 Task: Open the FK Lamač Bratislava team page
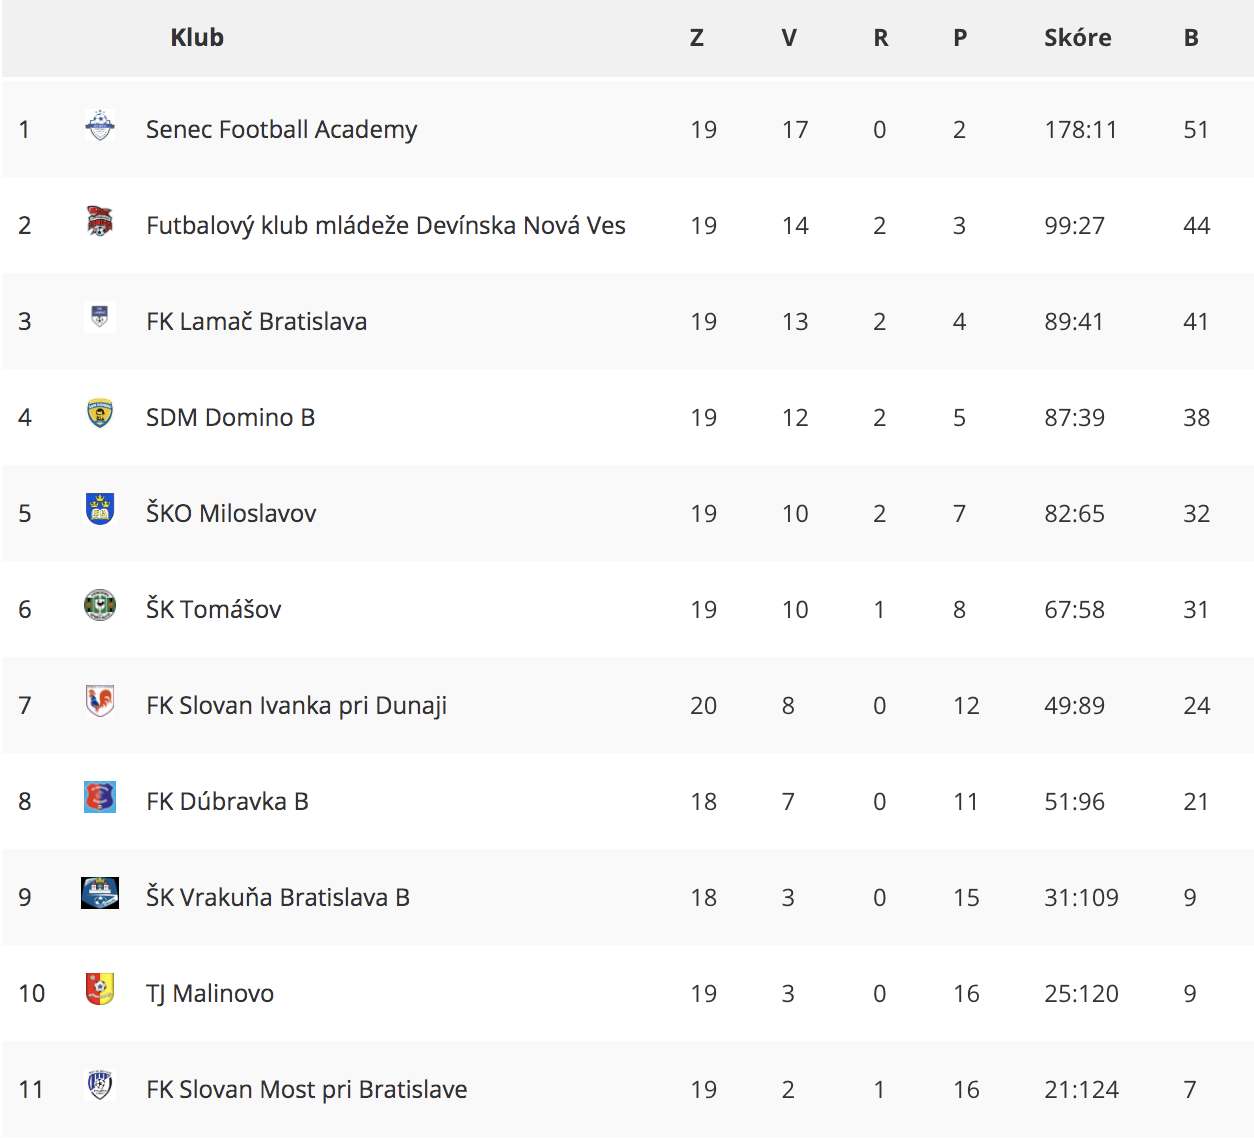[x=256, y=321]
